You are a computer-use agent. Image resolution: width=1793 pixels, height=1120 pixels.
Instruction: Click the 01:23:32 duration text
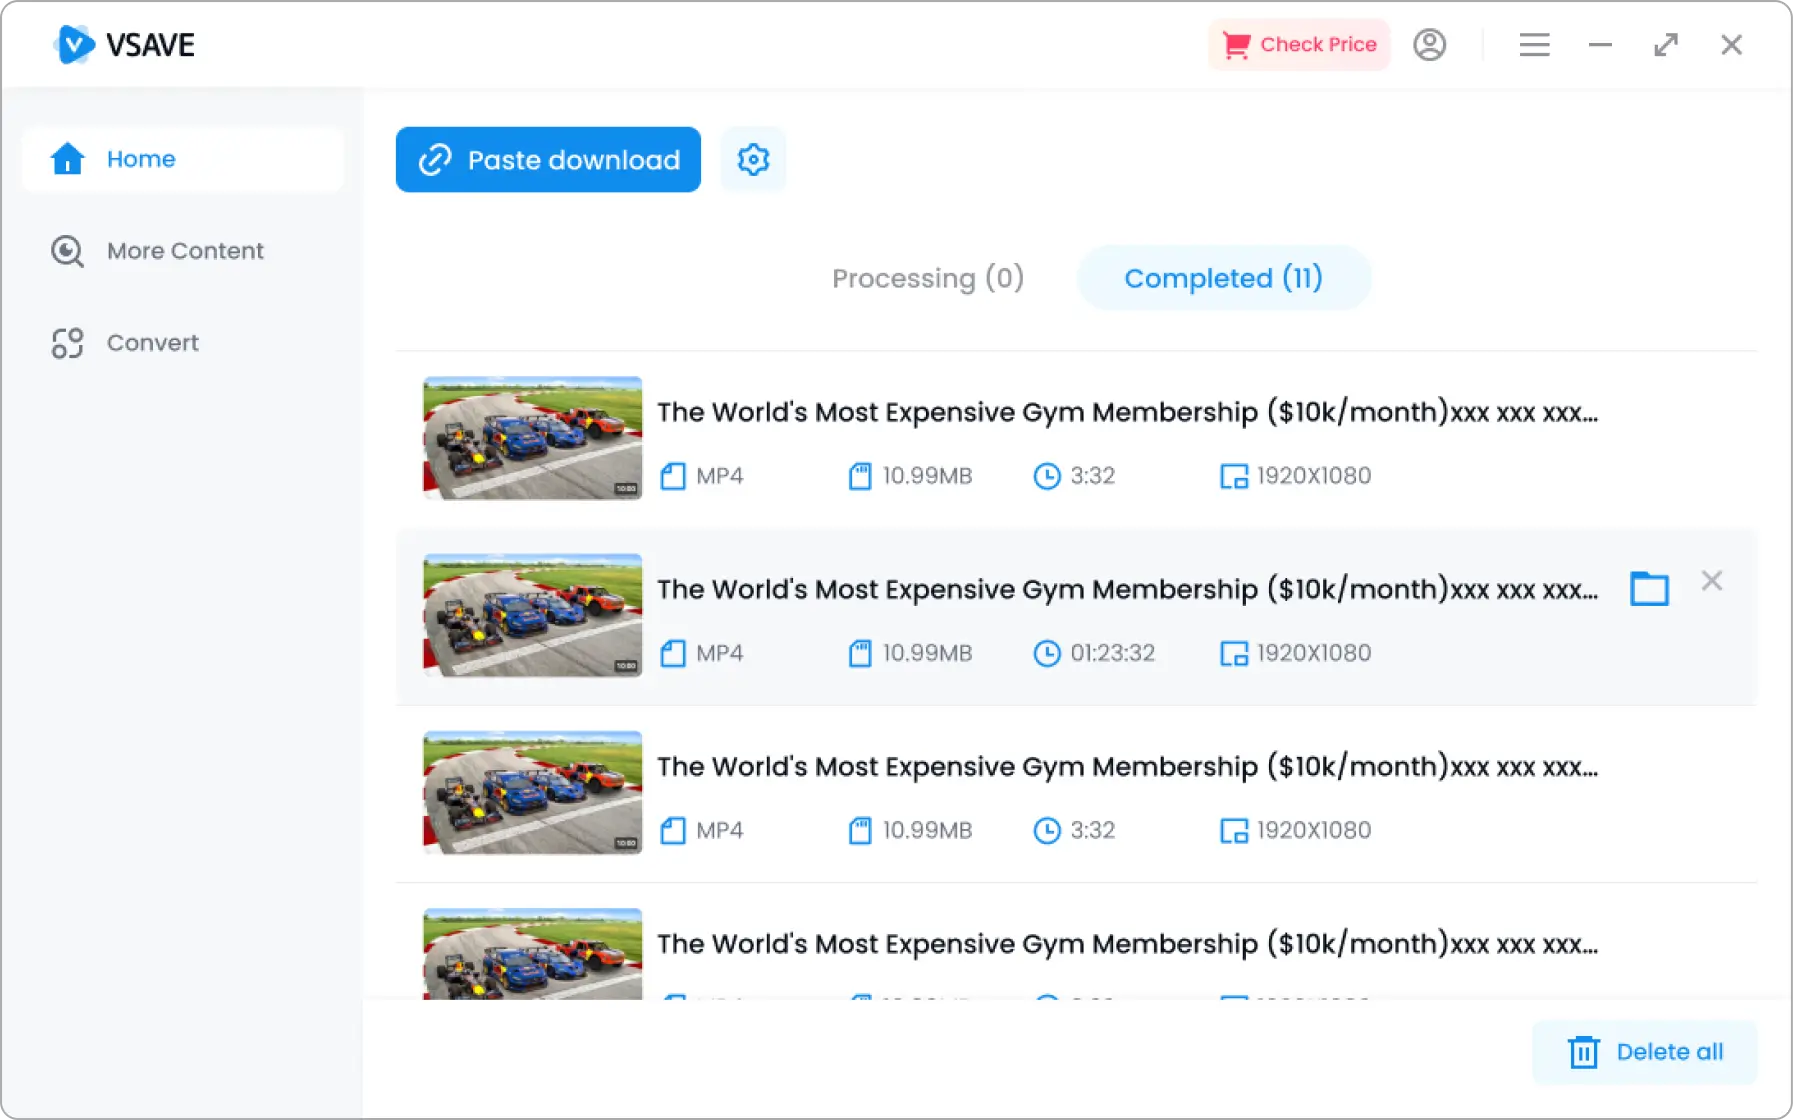pos(1113,653)
